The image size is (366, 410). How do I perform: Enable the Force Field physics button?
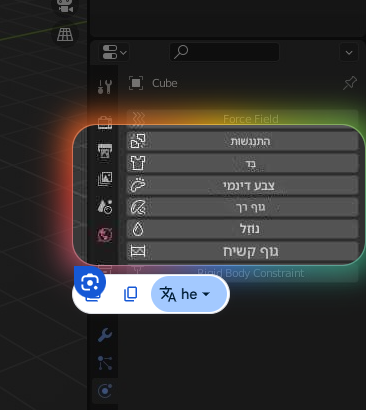tap(242, 119)
